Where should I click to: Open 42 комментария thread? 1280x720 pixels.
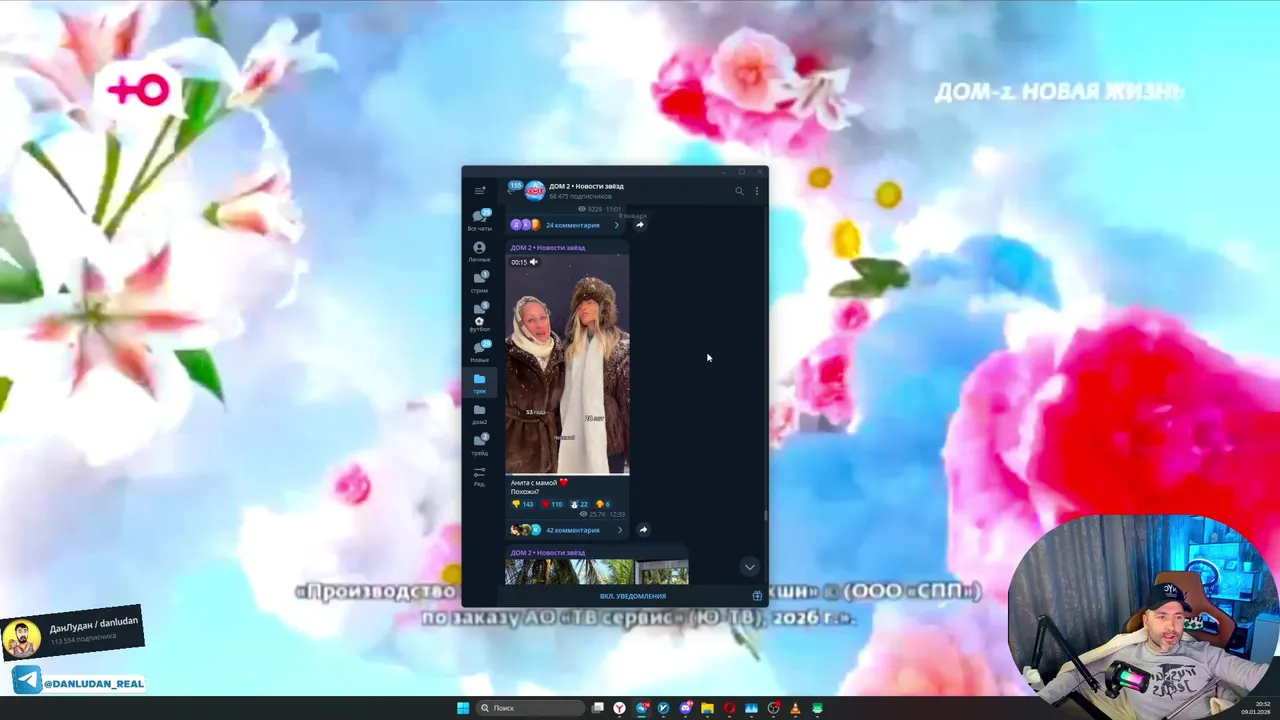pyautogui.click(x=572, y=530)
